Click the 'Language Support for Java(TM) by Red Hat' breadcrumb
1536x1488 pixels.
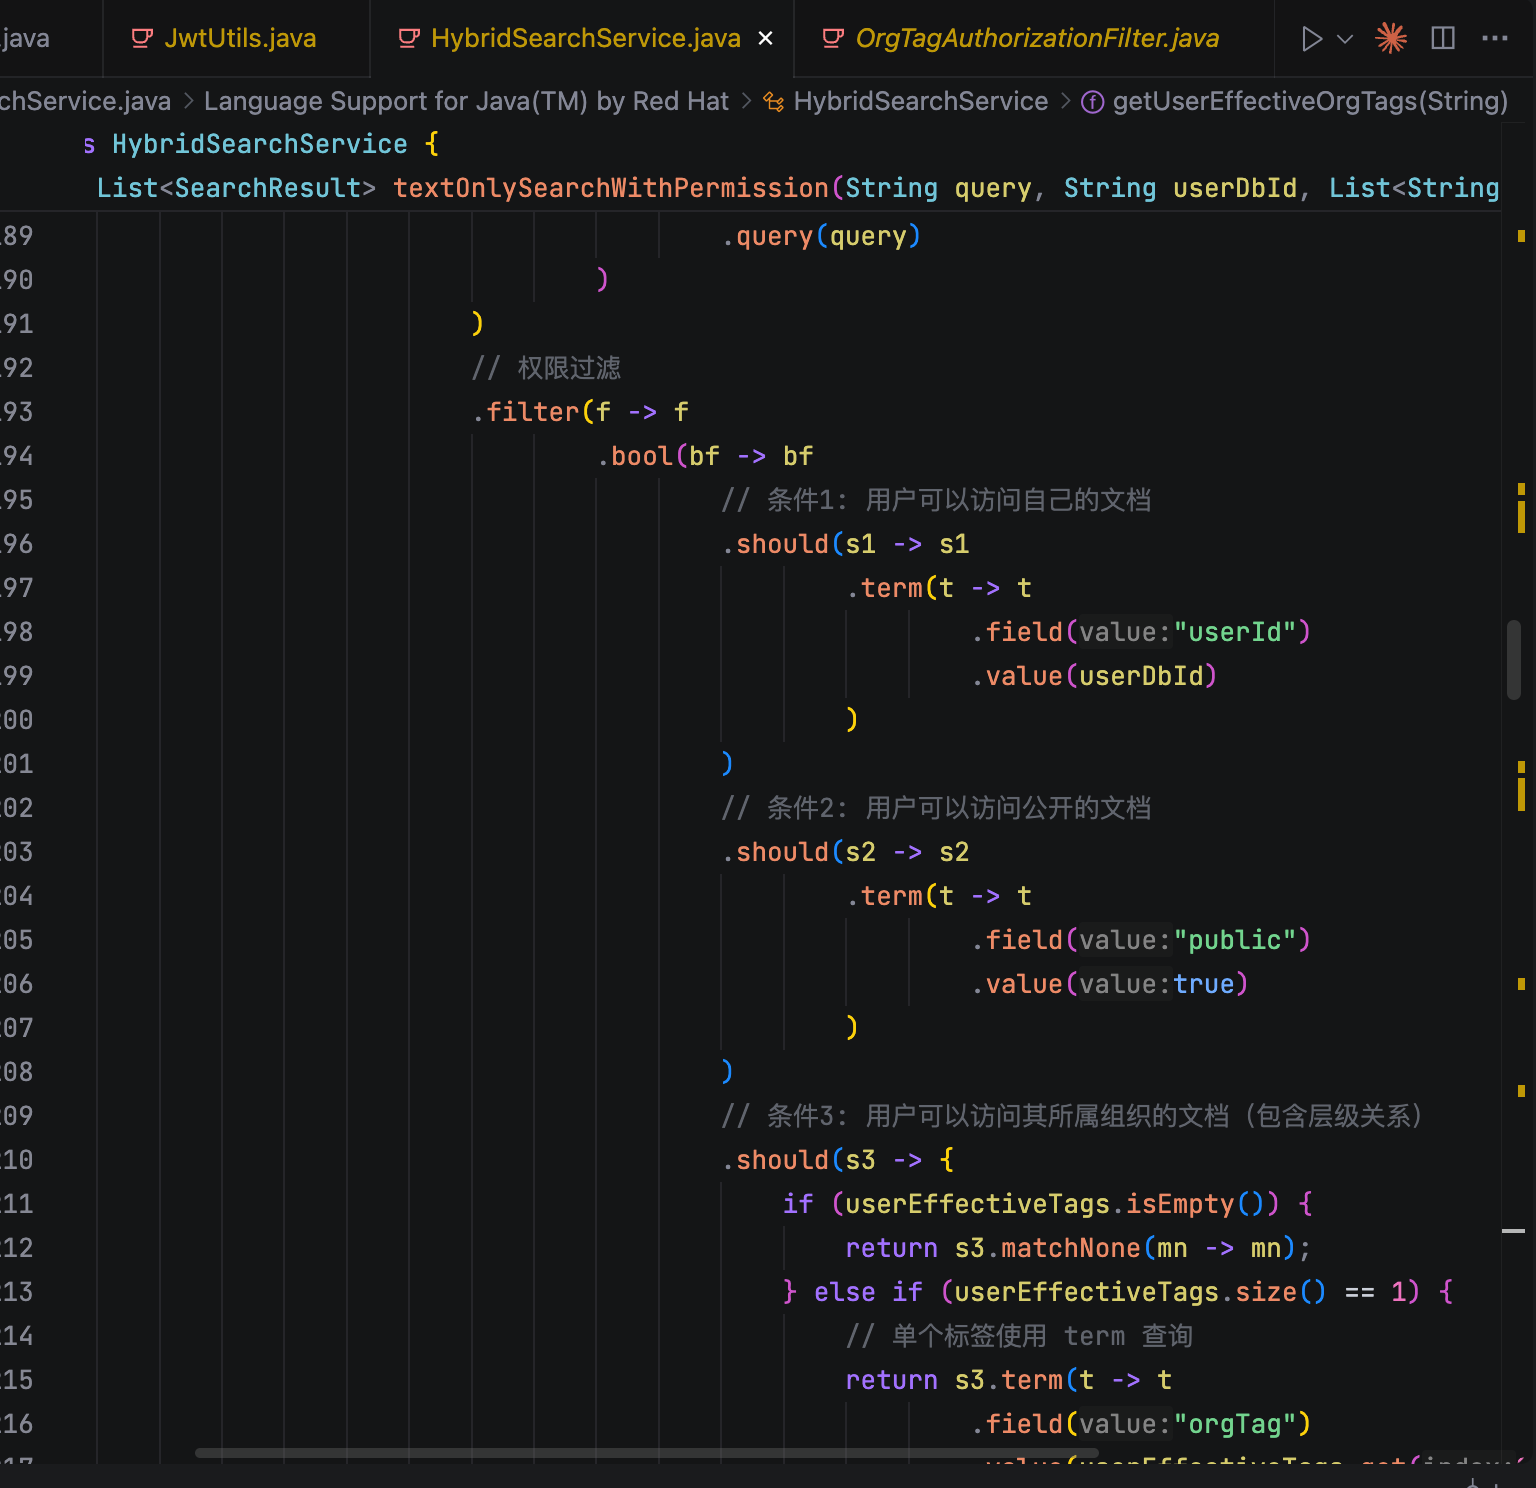click(466, 101)
